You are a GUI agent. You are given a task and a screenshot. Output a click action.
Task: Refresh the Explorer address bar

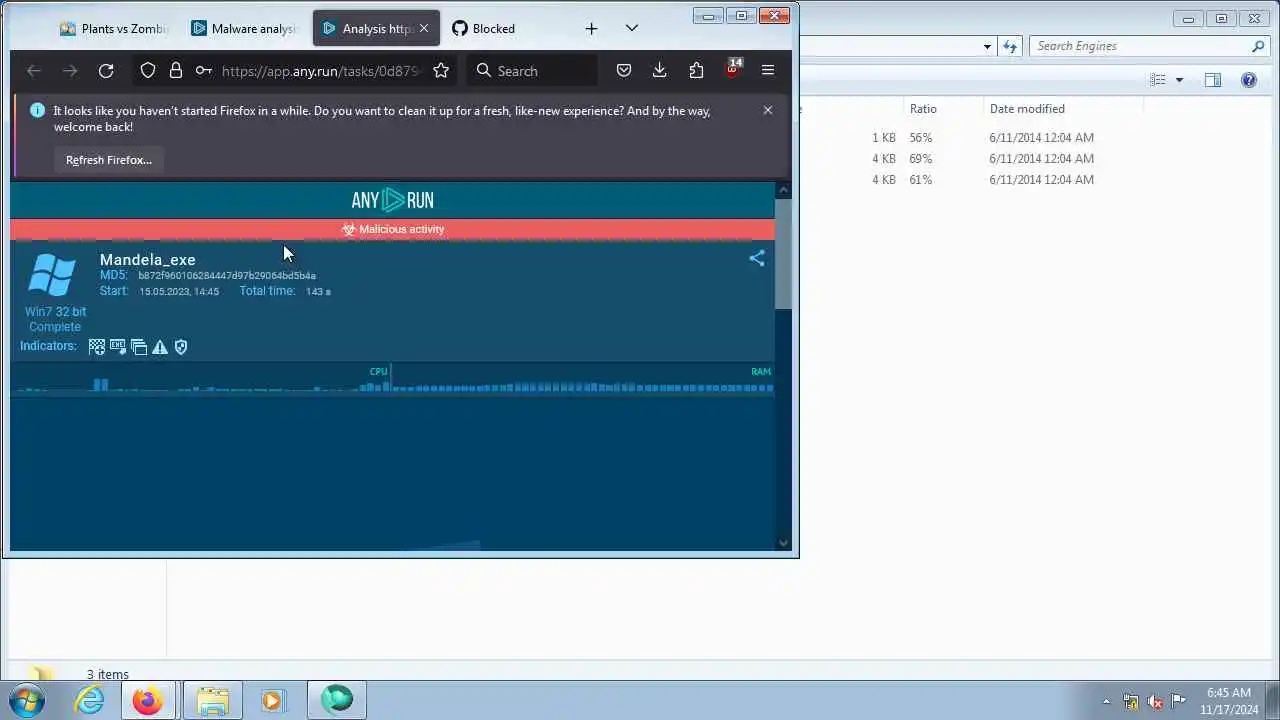click(x=1010, y=46)
